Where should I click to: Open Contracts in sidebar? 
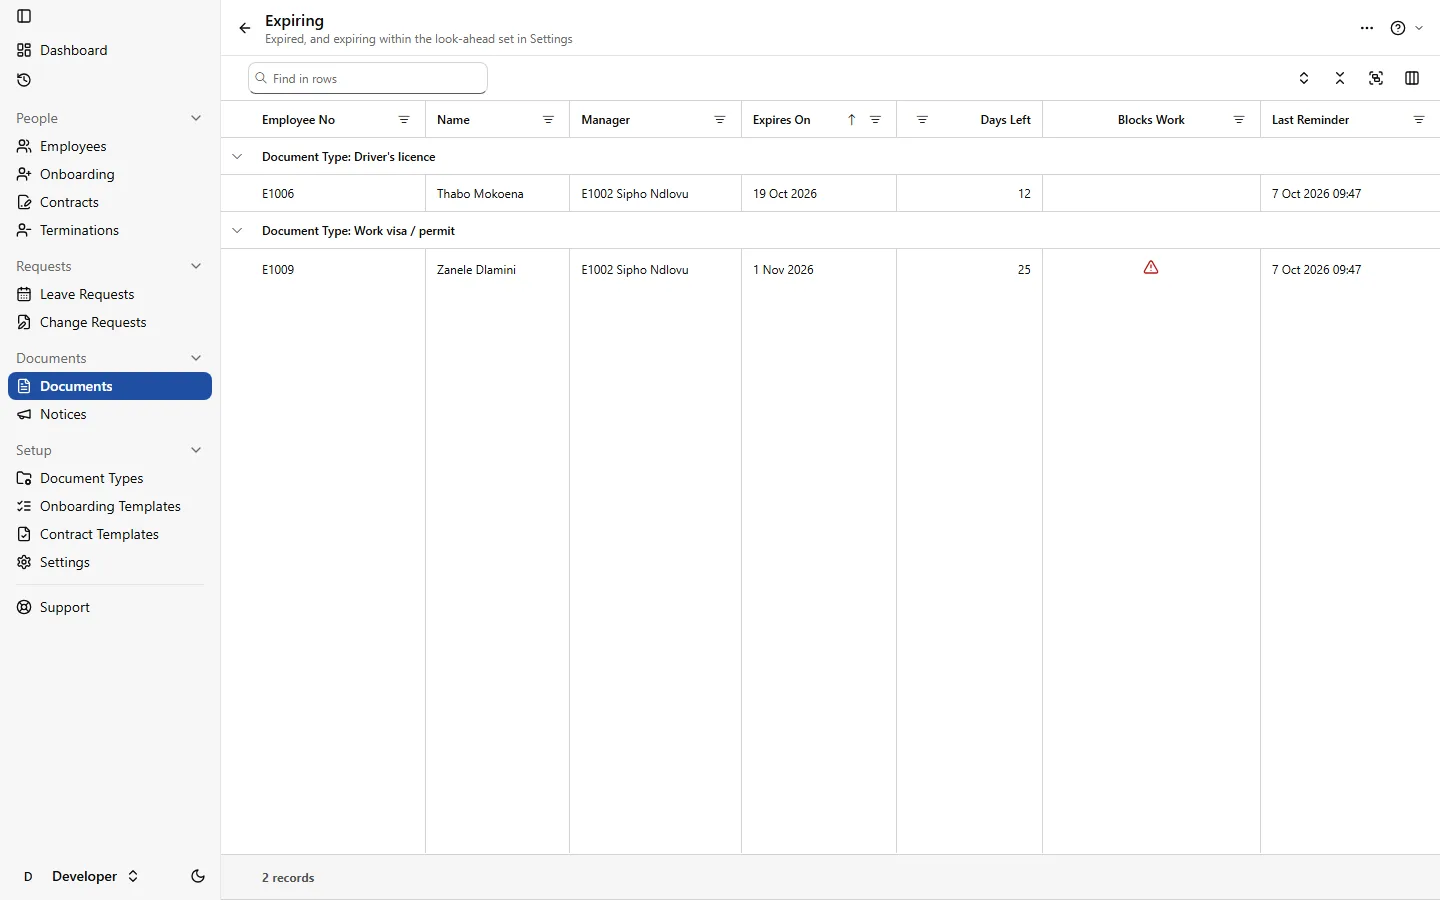tap(110, 202)
